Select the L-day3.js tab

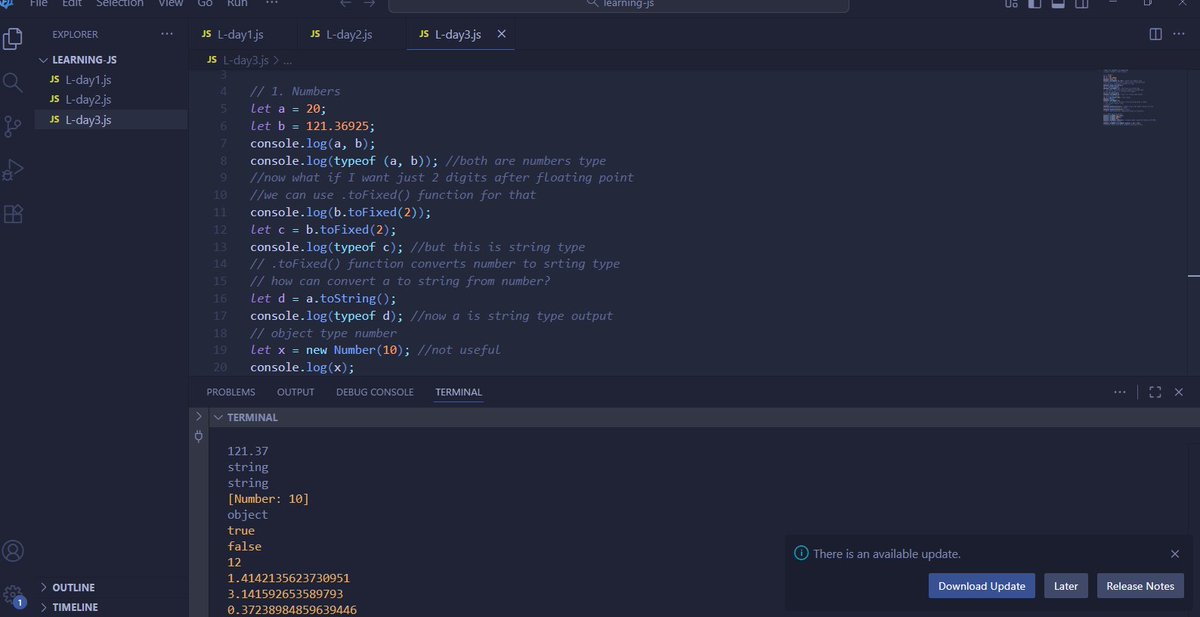(458, 34)
